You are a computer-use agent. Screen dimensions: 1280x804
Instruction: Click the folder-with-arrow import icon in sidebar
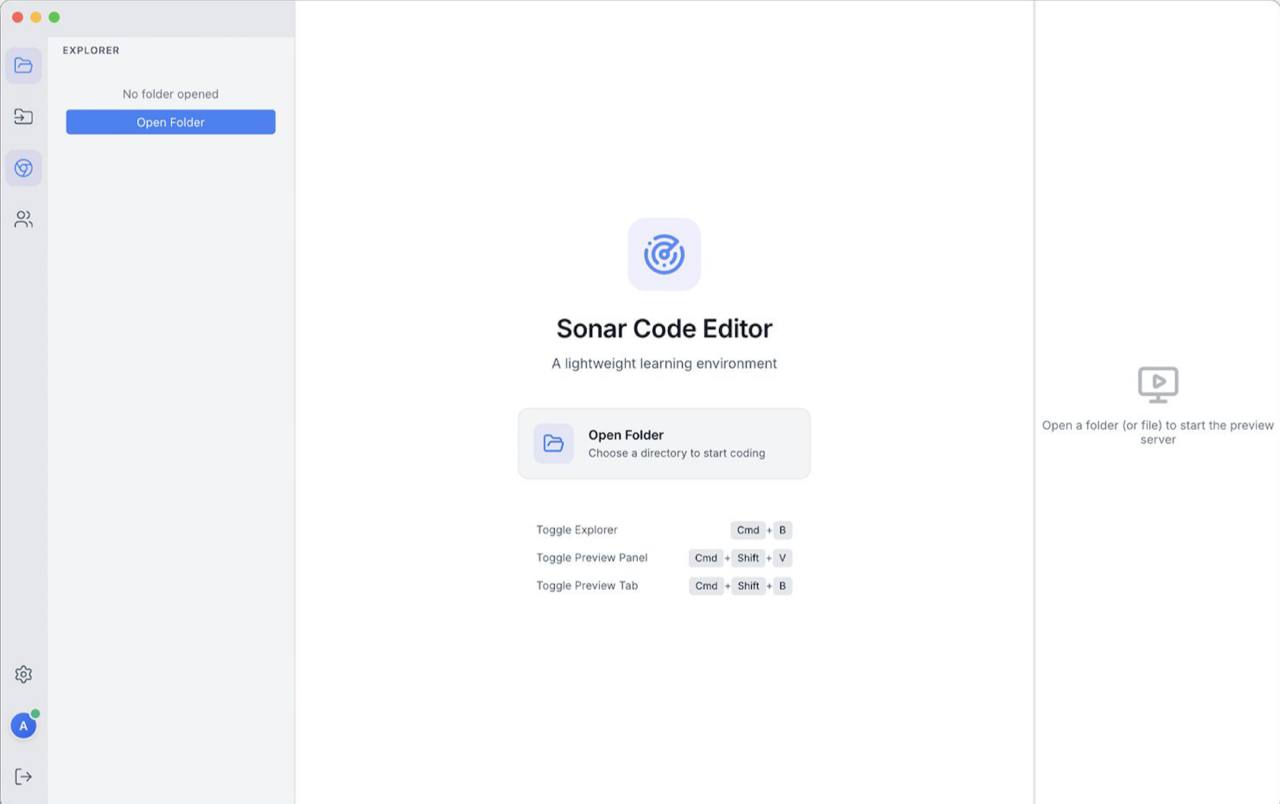(x=23, y=117)
